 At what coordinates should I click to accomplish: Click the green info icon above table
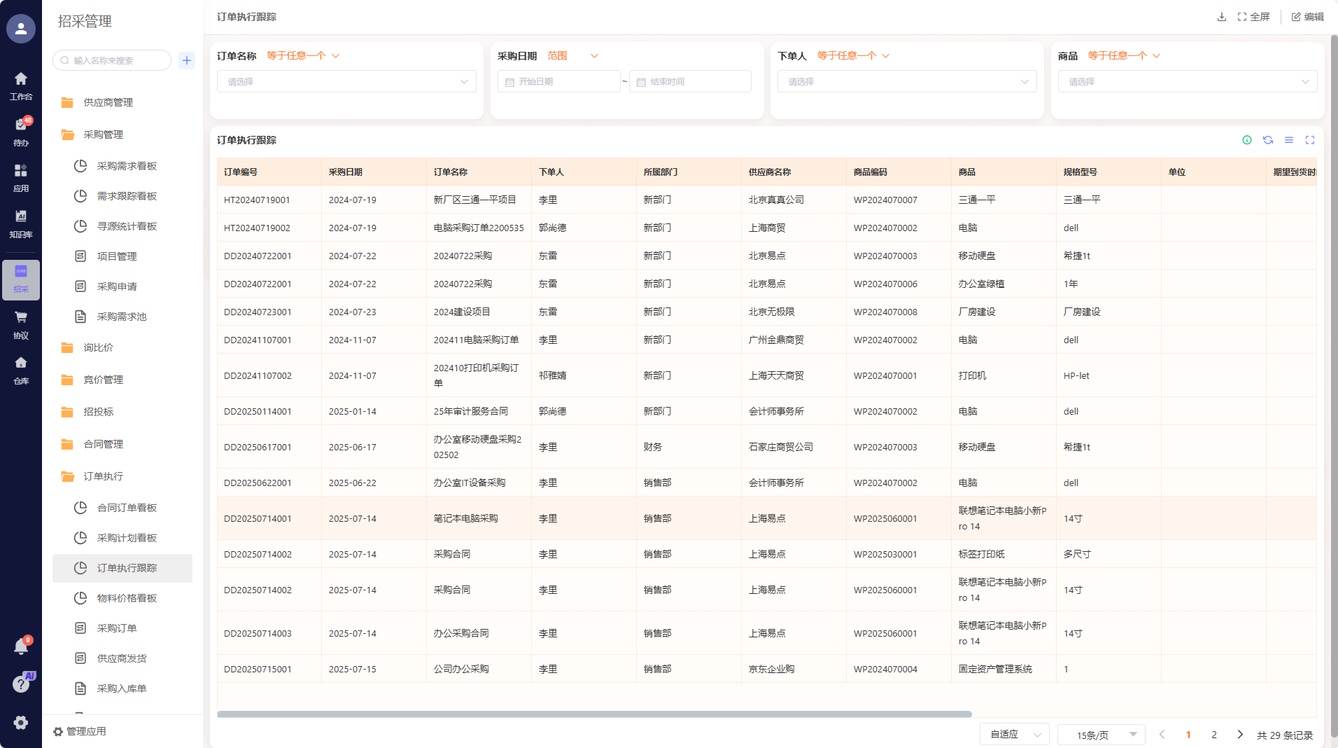point(1247,140)
